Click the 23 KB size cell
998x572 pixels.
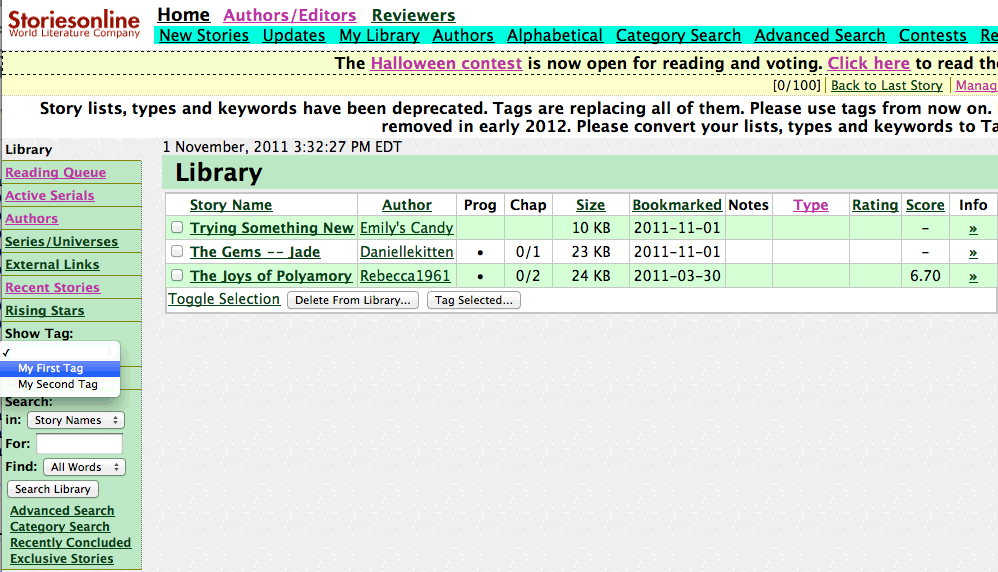[x=591, y=252]
